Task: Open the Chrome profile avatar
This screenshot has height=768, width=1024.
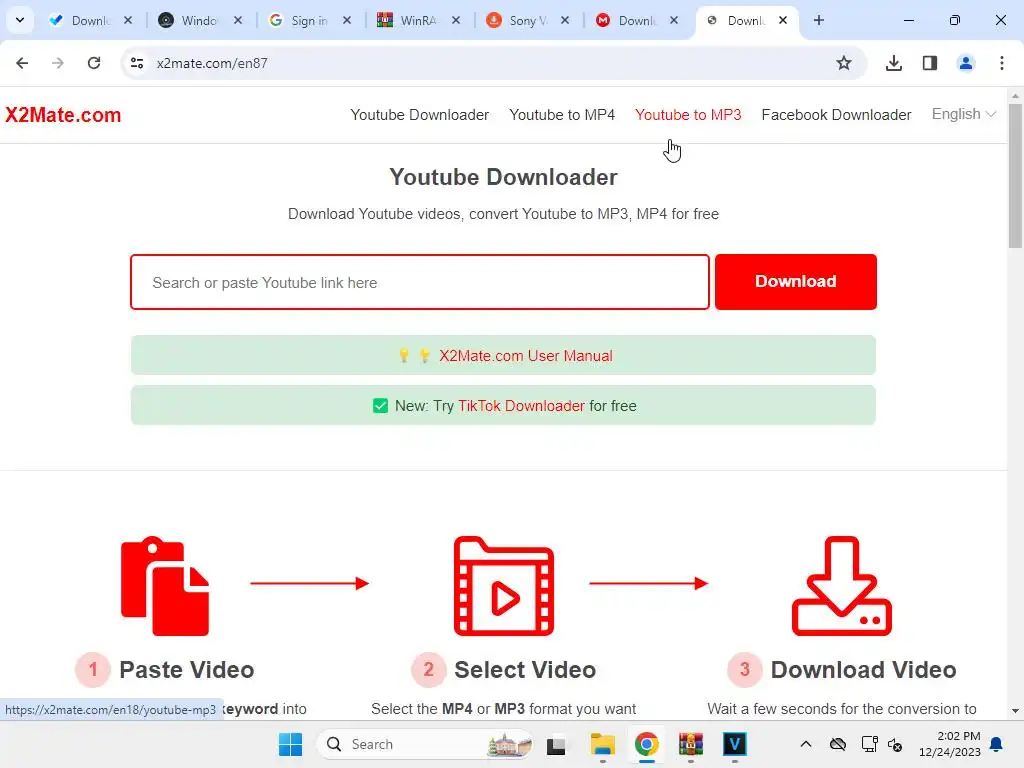Action: (x=966, y=63)
